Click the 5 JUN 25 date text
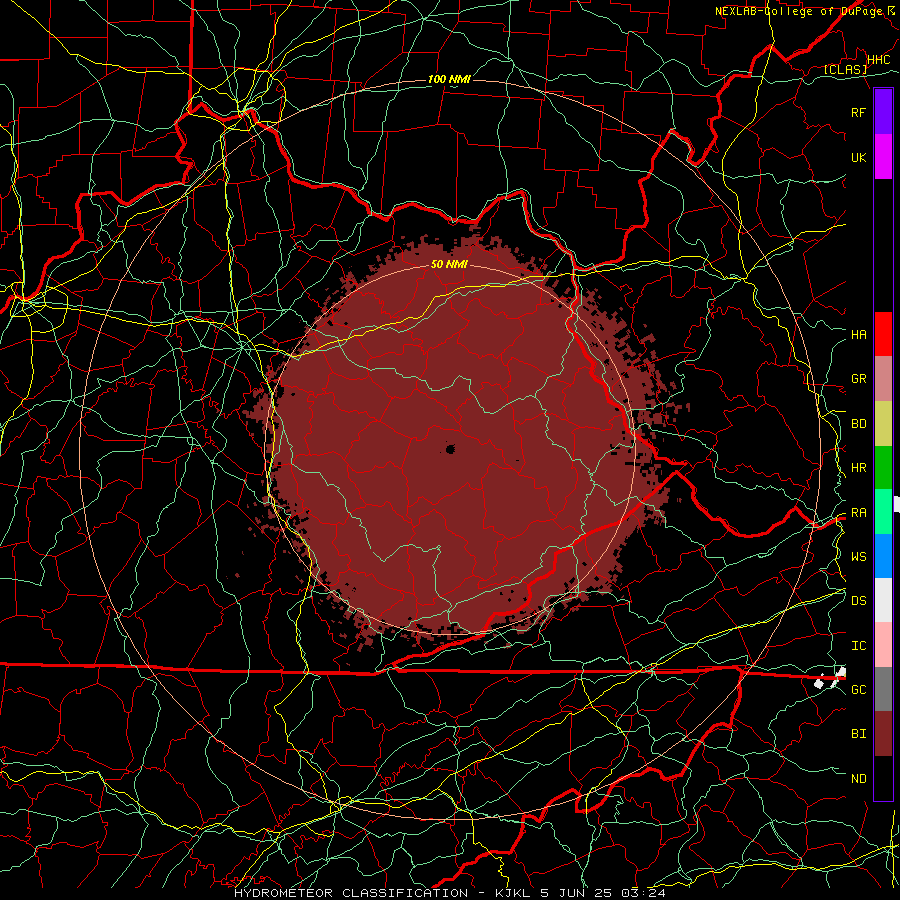The height and width of the screenshot is (900, 900). (577, 893)
